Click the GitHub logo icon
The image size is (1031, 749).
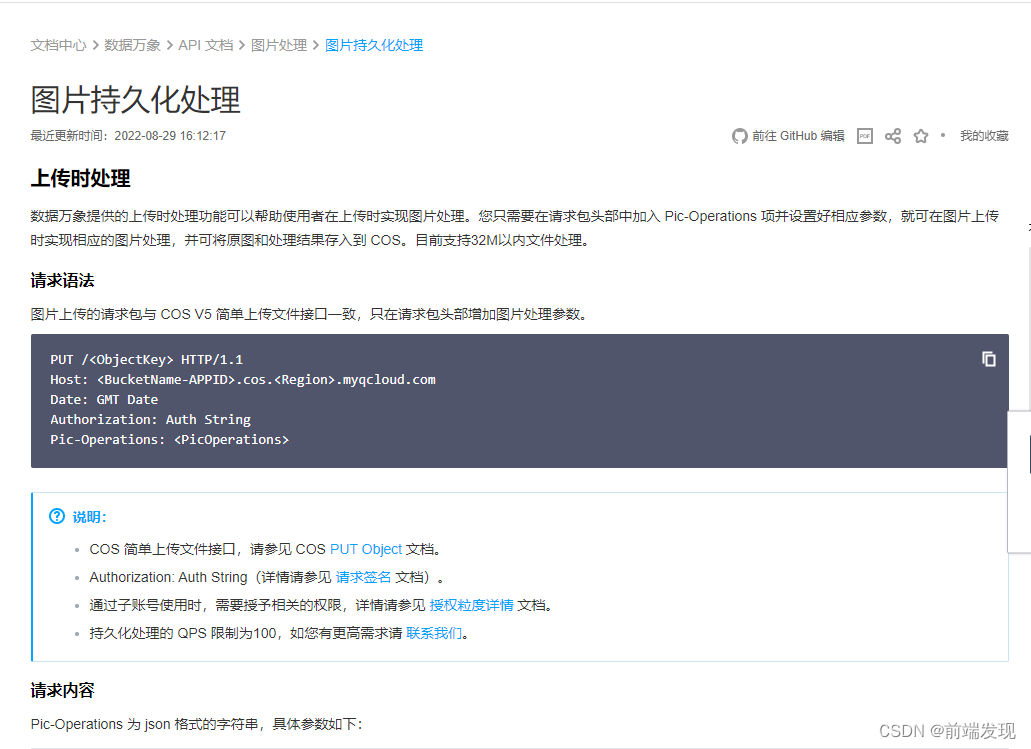(738, 136)
